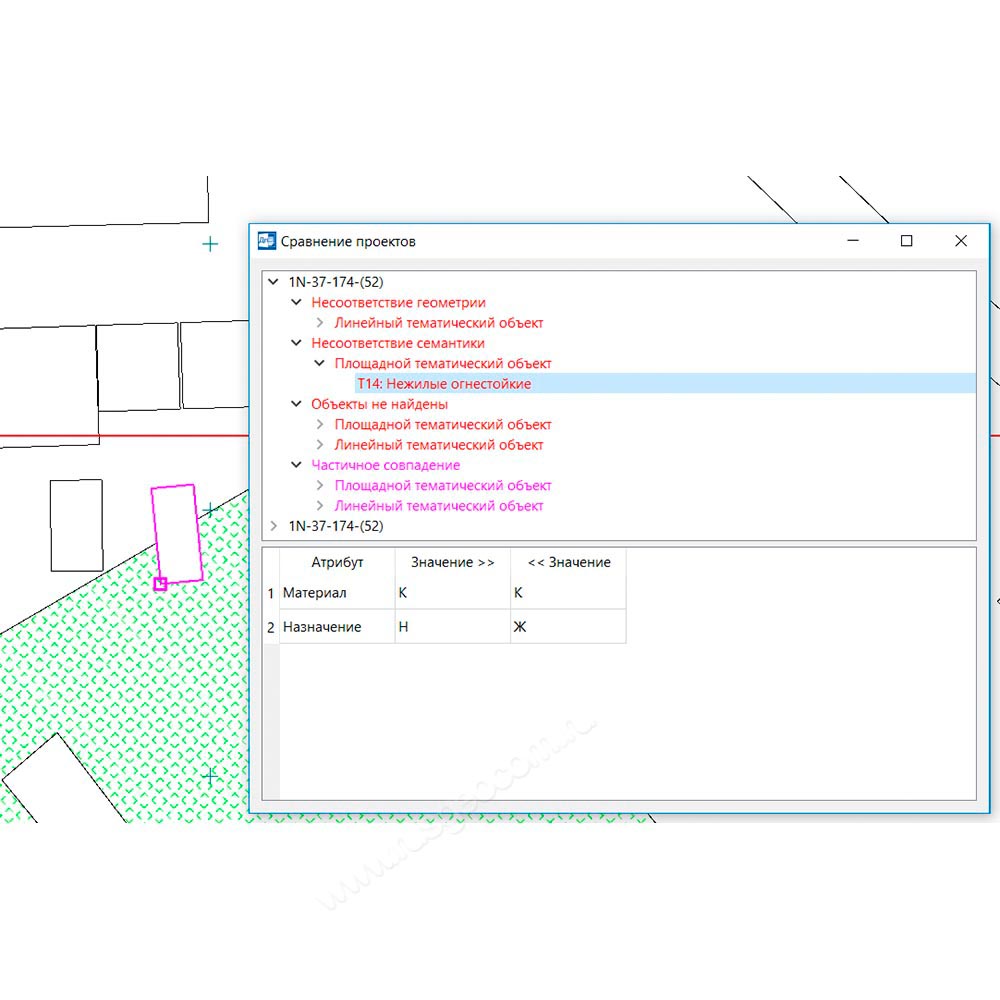The height and width of the screenshot is (1000, 1000).
Task: Click the row 2 number header
Action: [x=270, y=627]
